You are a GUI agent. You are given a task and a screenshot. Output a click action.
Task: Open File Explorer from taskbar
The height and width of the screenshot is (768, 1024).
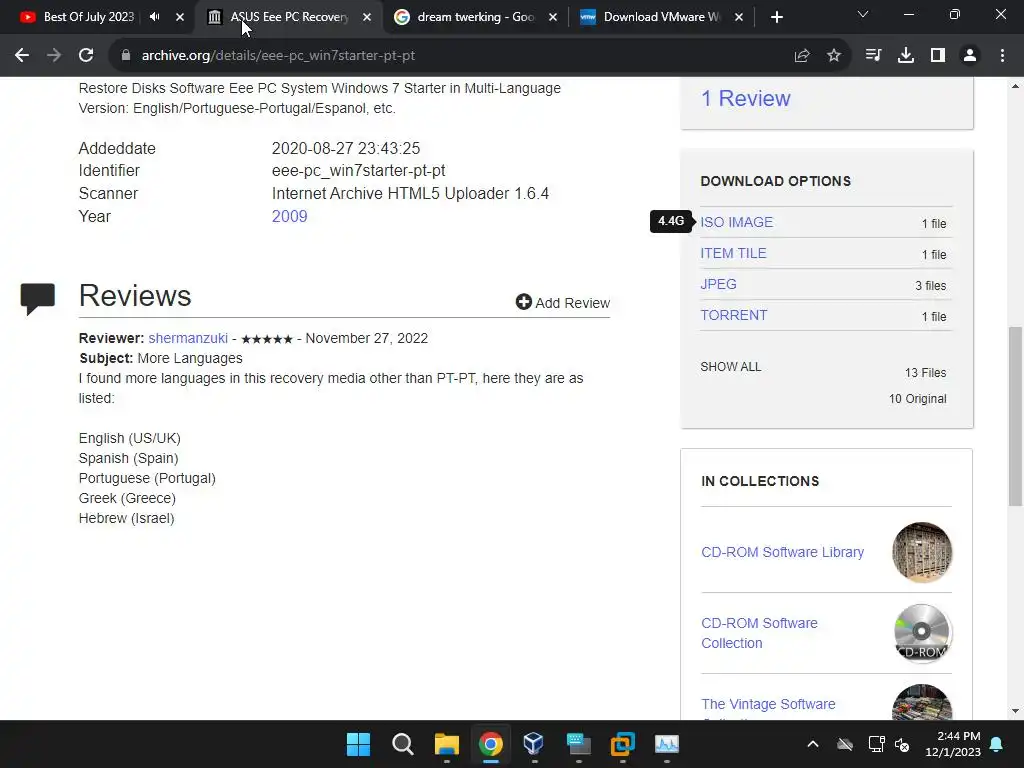pos(447,744)
